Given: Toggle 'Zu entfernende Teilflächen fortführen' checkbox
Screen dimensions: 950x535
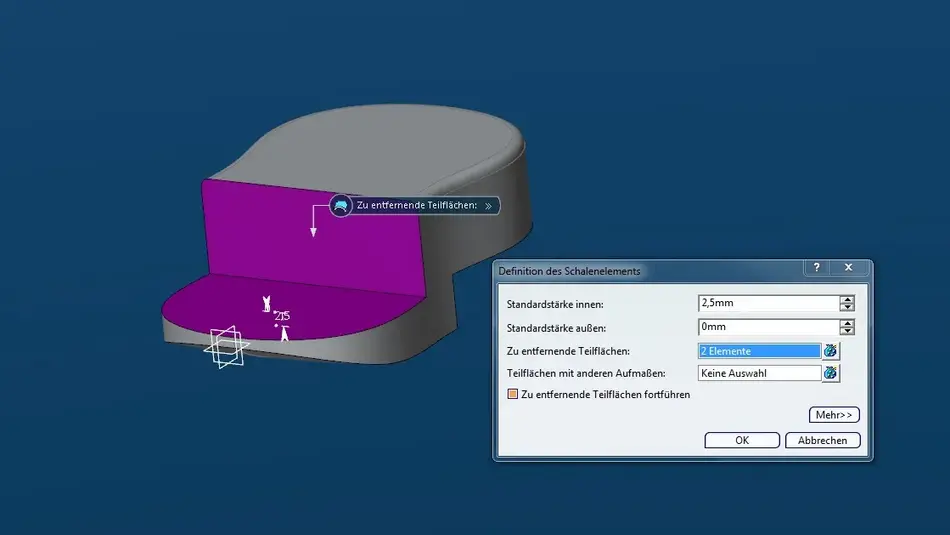Looking at the screenshot, I should point(513,395).
